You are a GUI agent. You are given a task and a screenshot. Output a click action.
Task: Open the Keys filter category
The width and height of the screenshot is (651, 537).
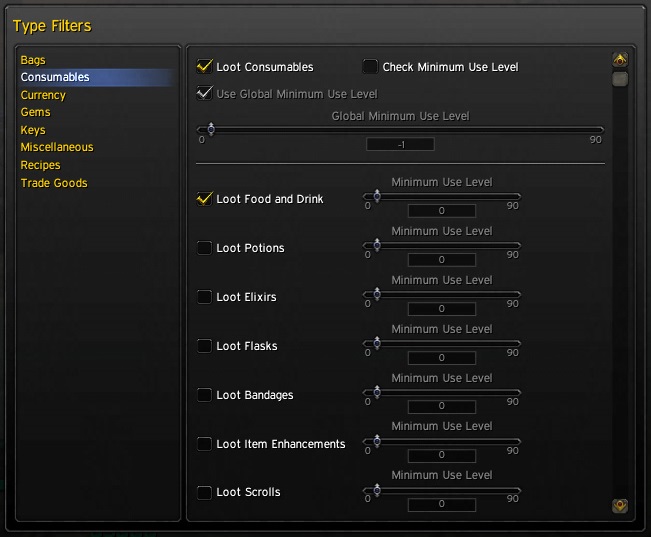33,130
